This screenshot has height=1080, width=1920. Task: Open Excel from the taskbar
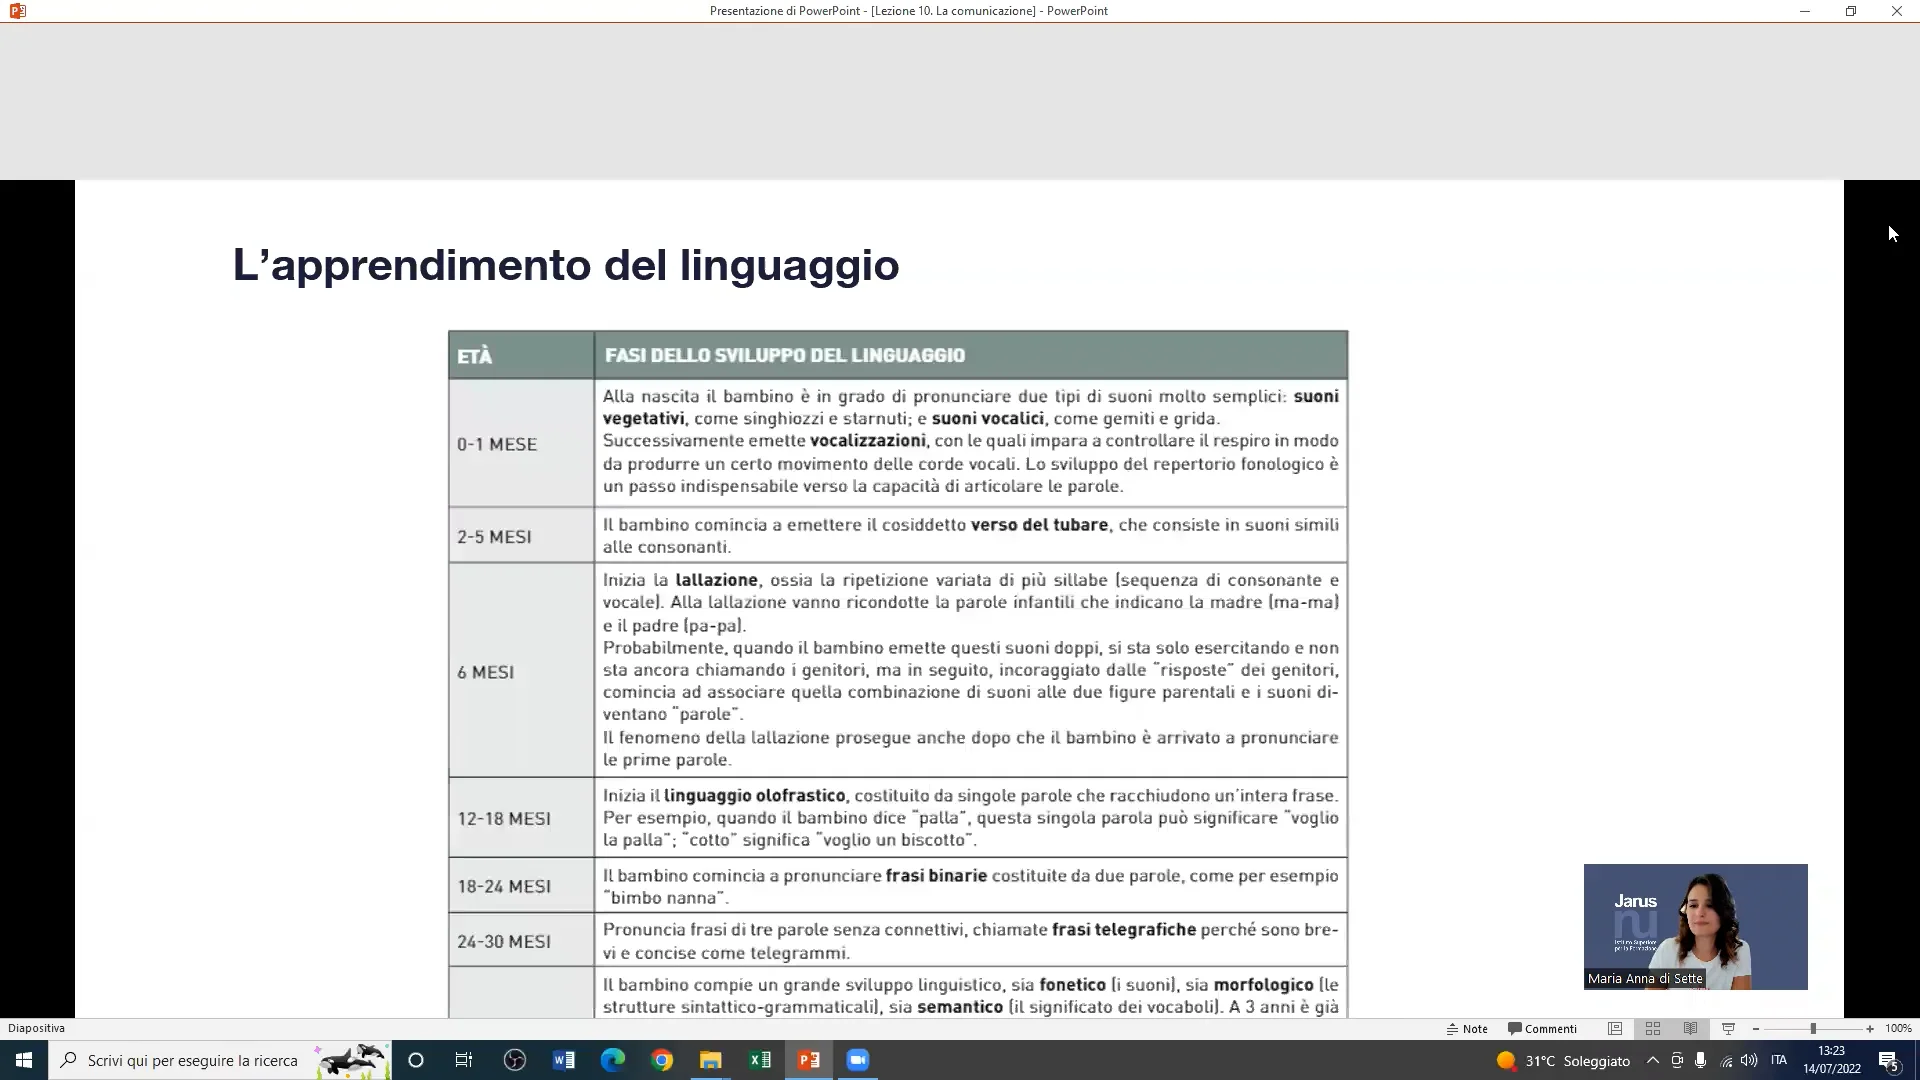click(x=760, y=1060)
